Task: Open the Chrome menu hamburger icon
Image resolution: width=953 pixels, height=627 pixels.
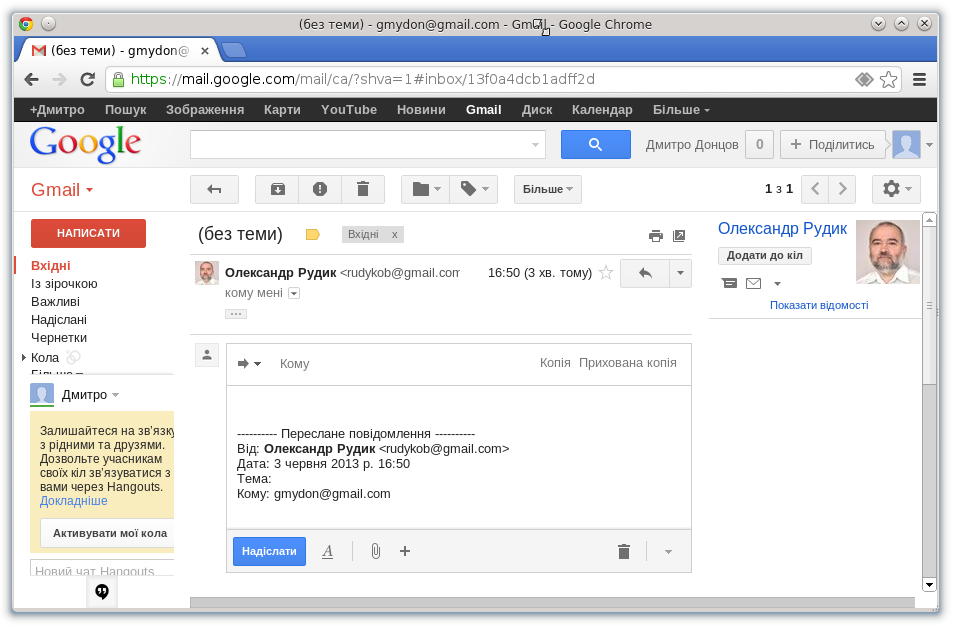Action: 920,80
